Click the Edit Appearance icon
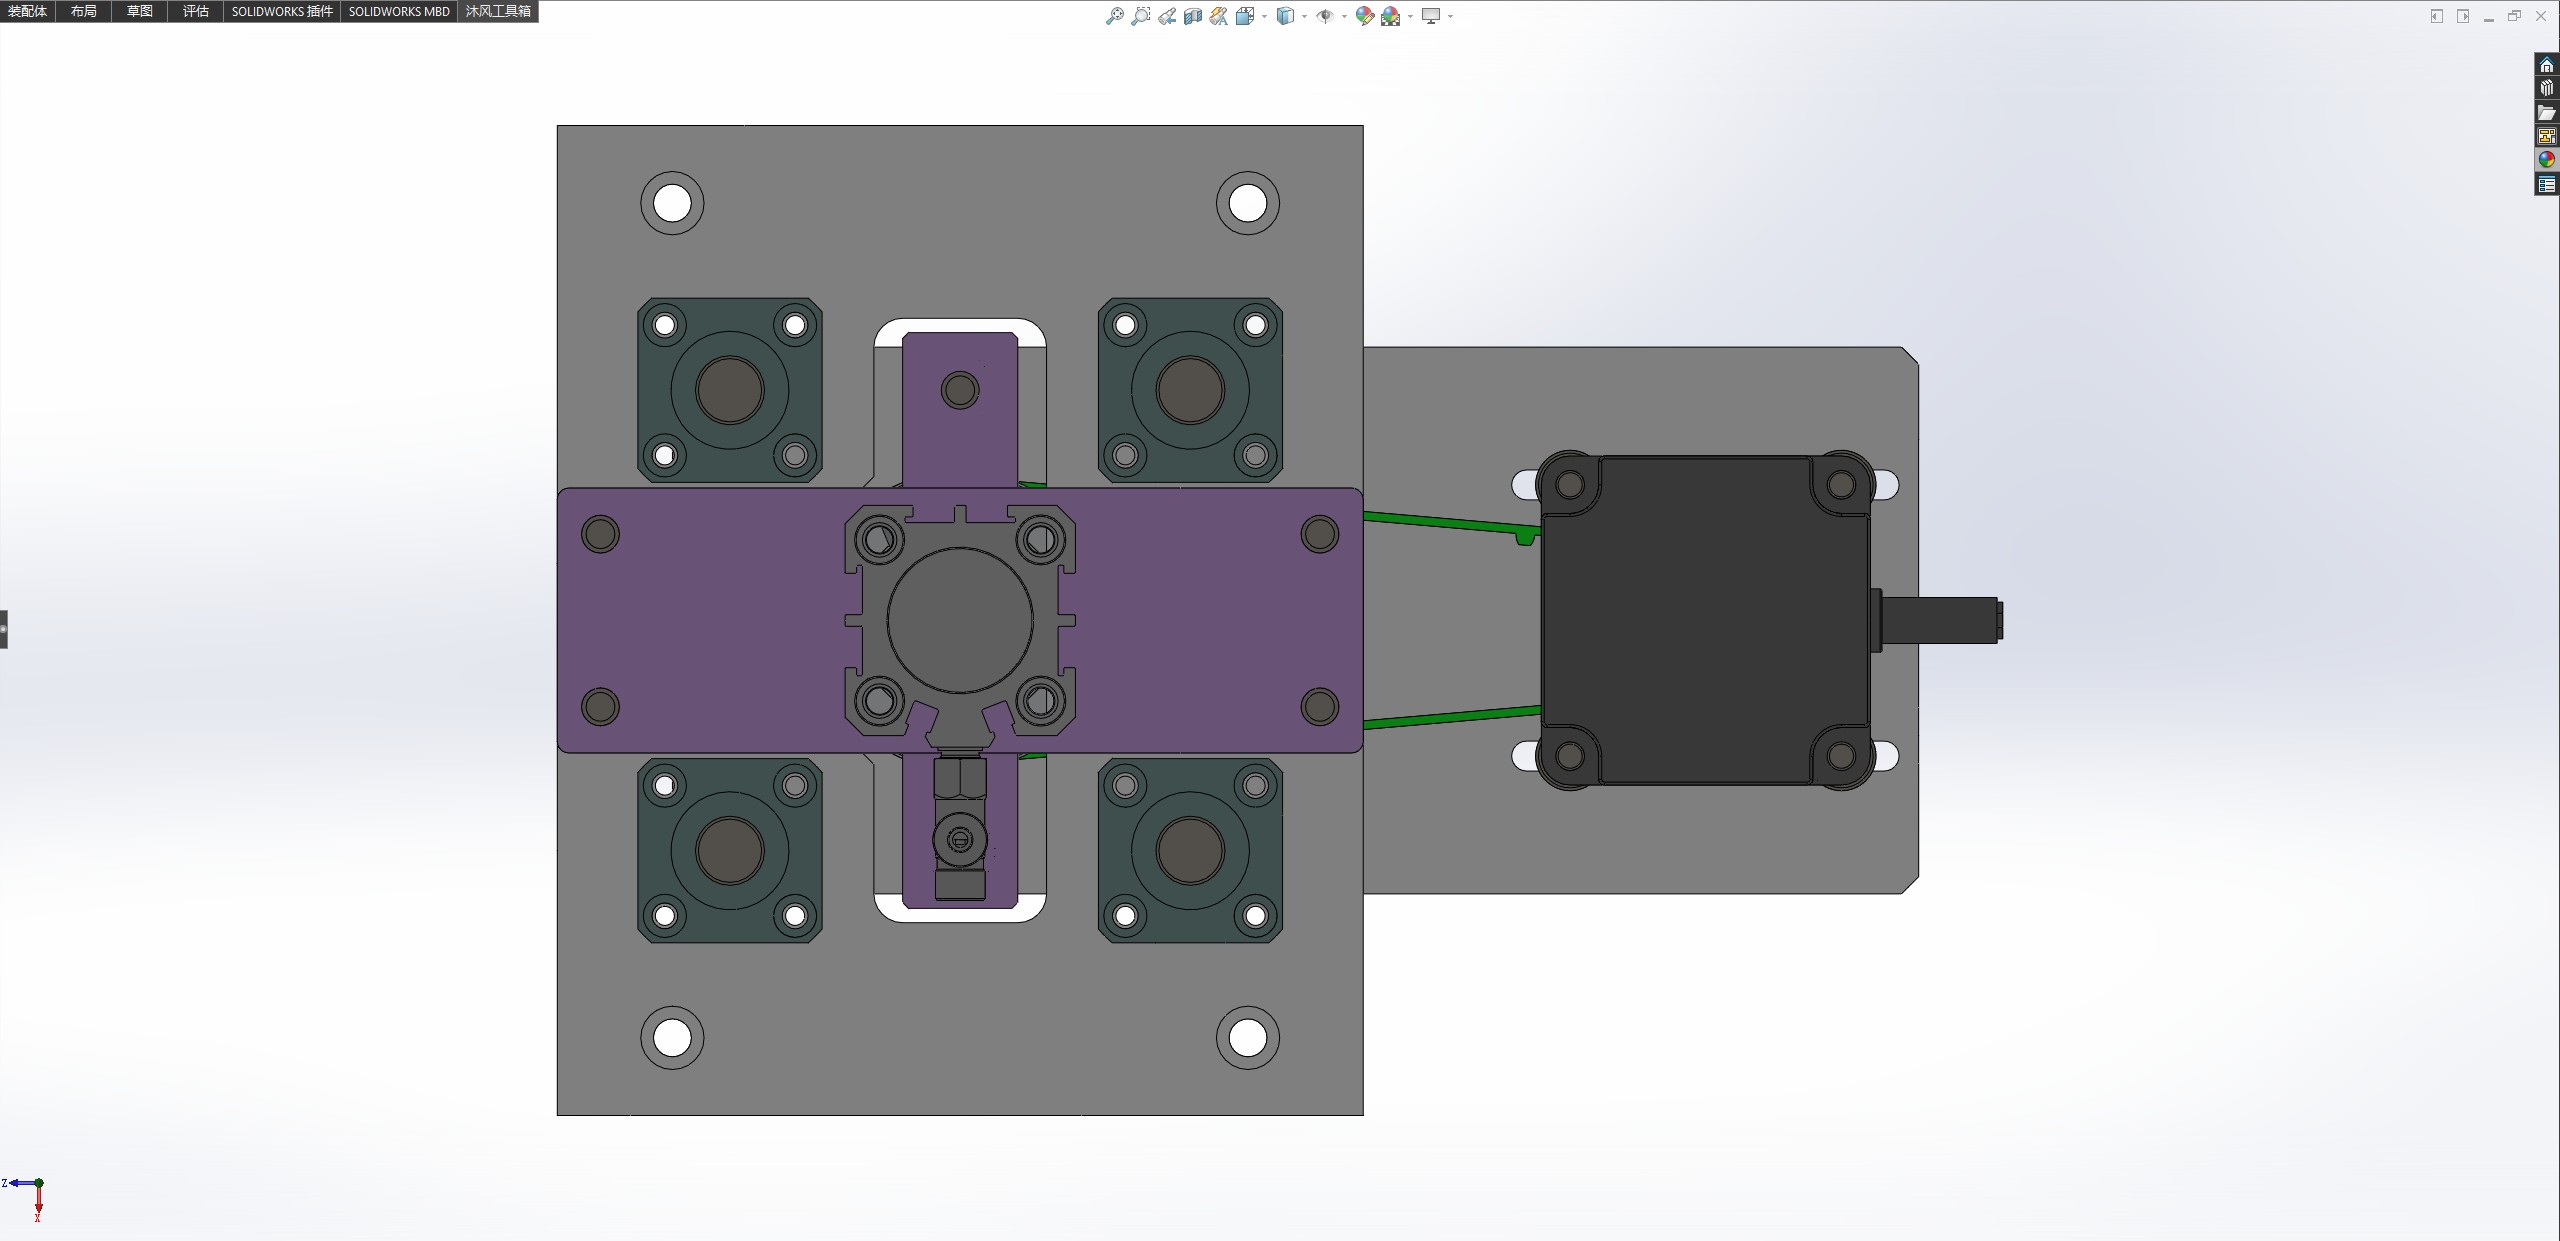Image resolution: width=2560 pixels, height=1241 pixels. 1364,16
